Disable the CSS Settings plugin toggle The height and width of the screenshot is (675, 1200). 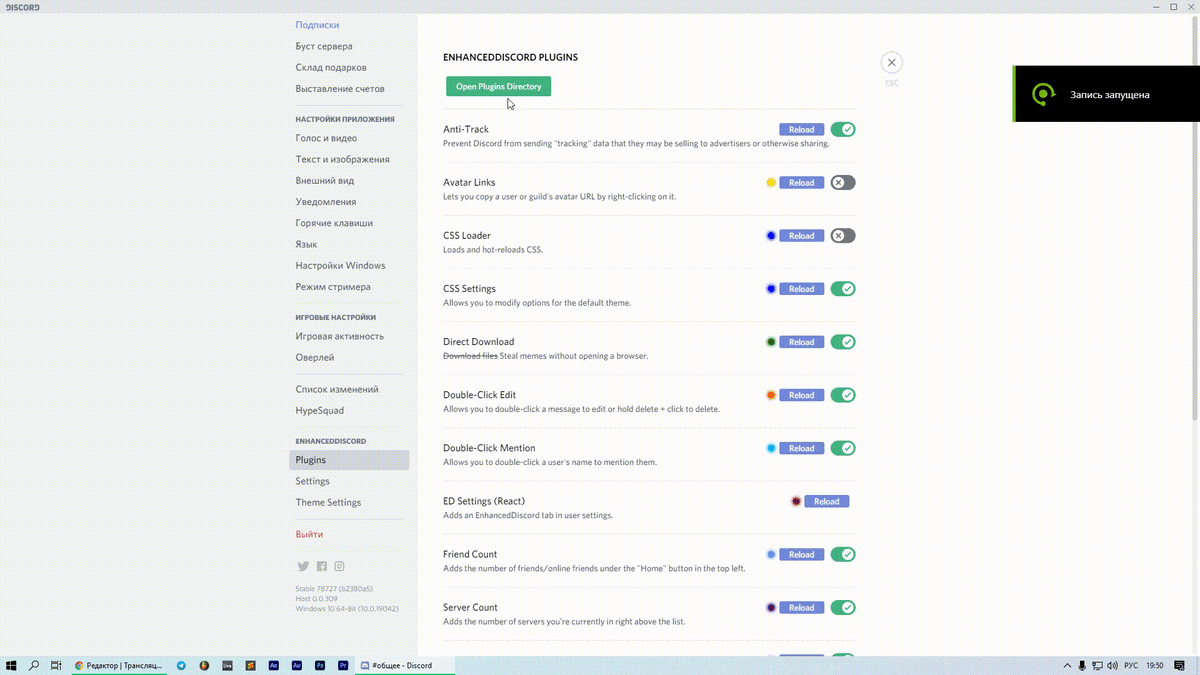pyautogui.click(x=843, y=289)
